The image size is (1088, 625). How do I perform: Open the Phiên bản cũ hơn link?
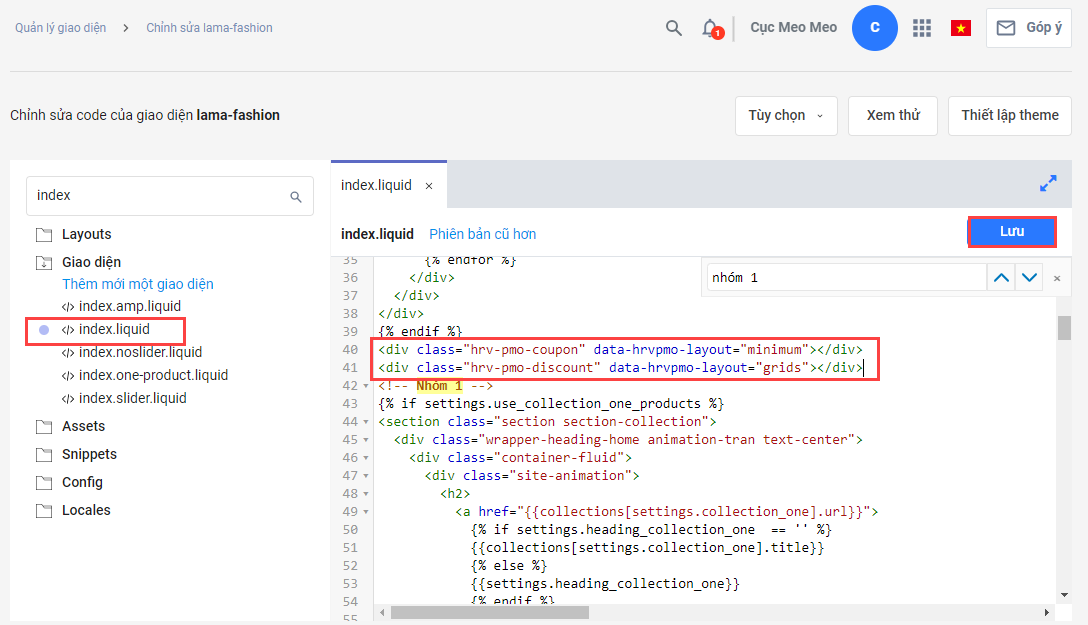[482, 234]
